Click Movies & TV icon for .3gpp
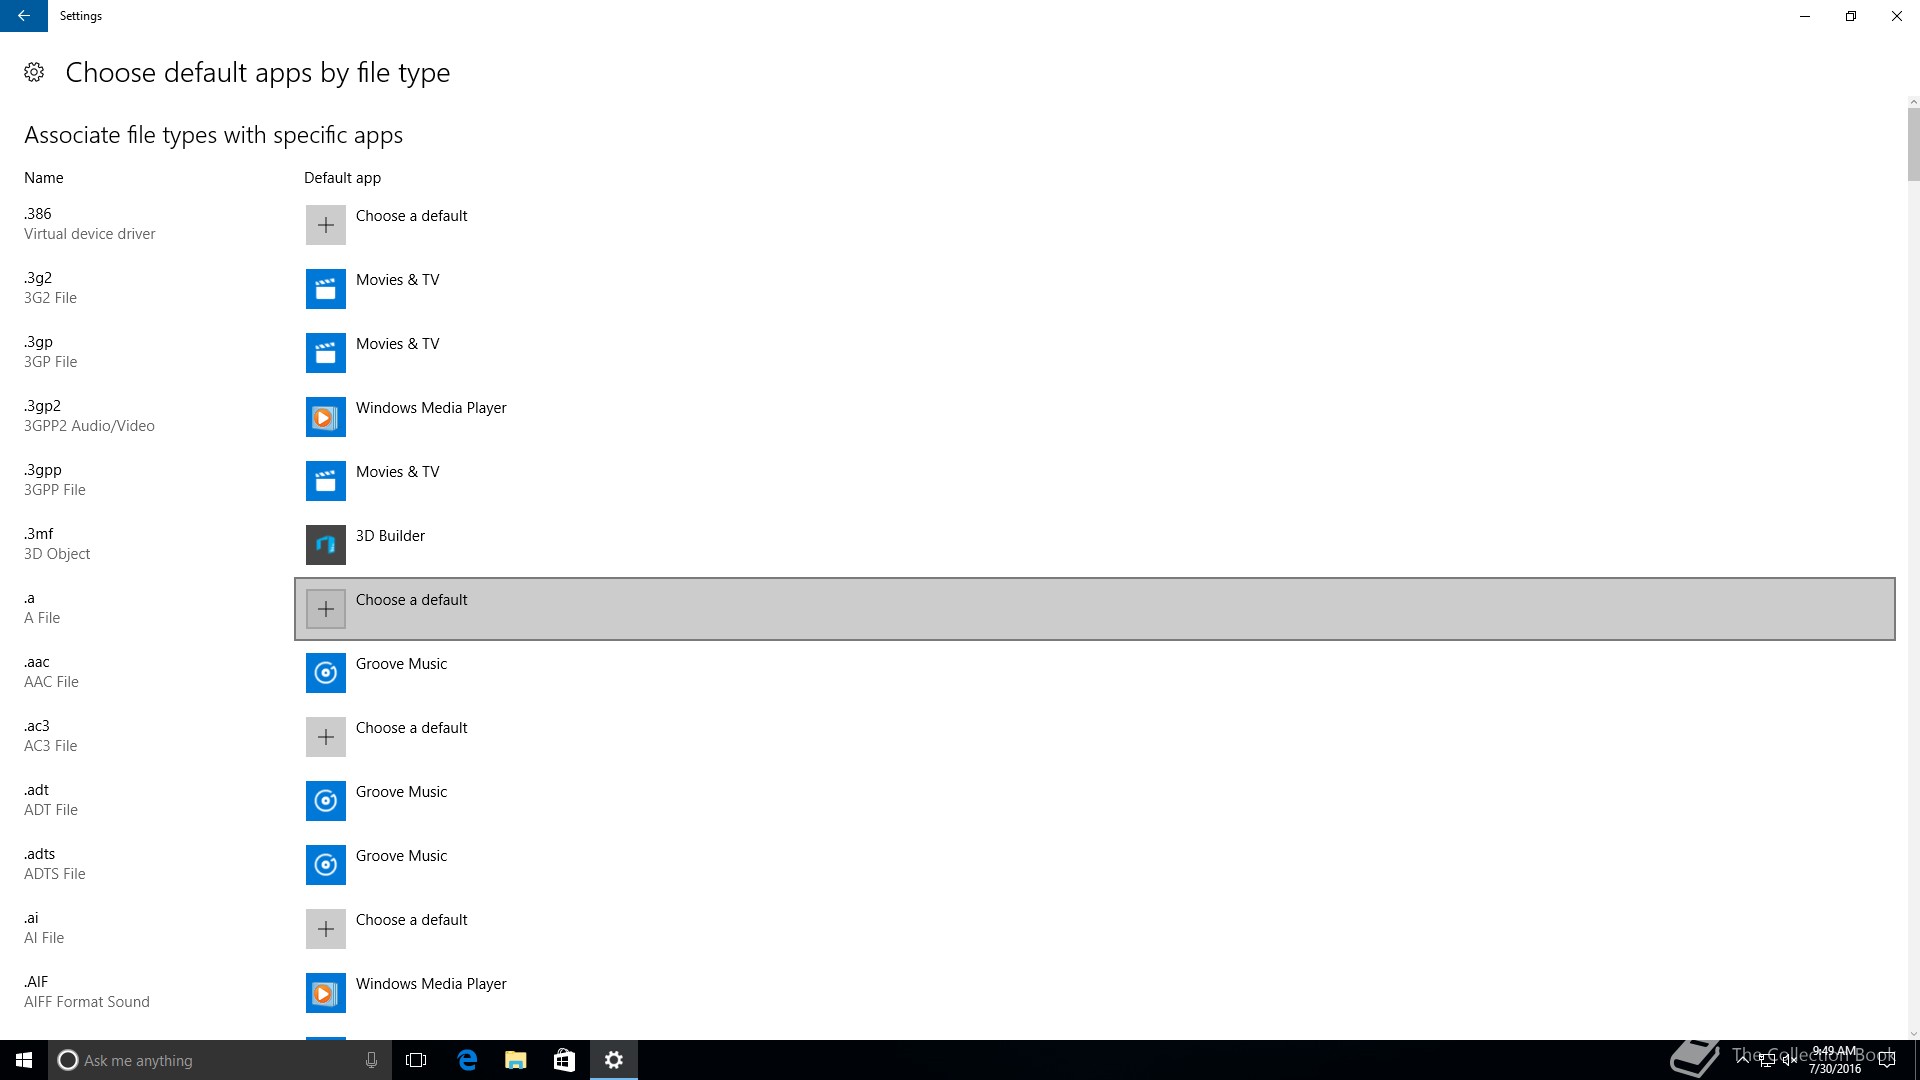This screenshot has width=1920, height=1080. [x=326, y=481]
